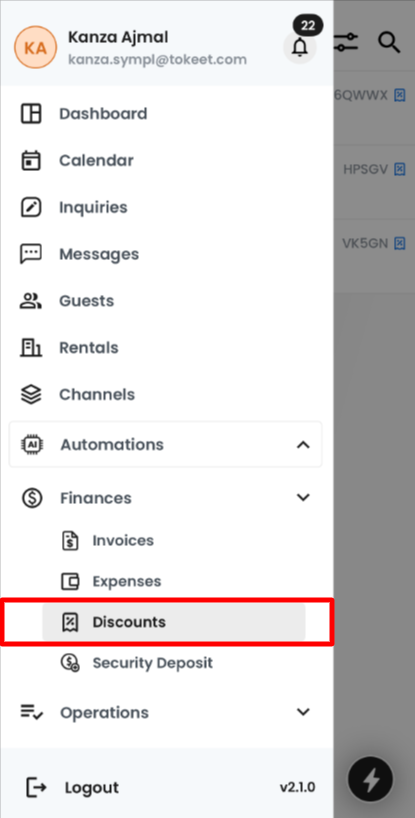Screen dimensions: 415x818
Task: Toggle the Finances section chevron
Action: click(x=303, y=498)
